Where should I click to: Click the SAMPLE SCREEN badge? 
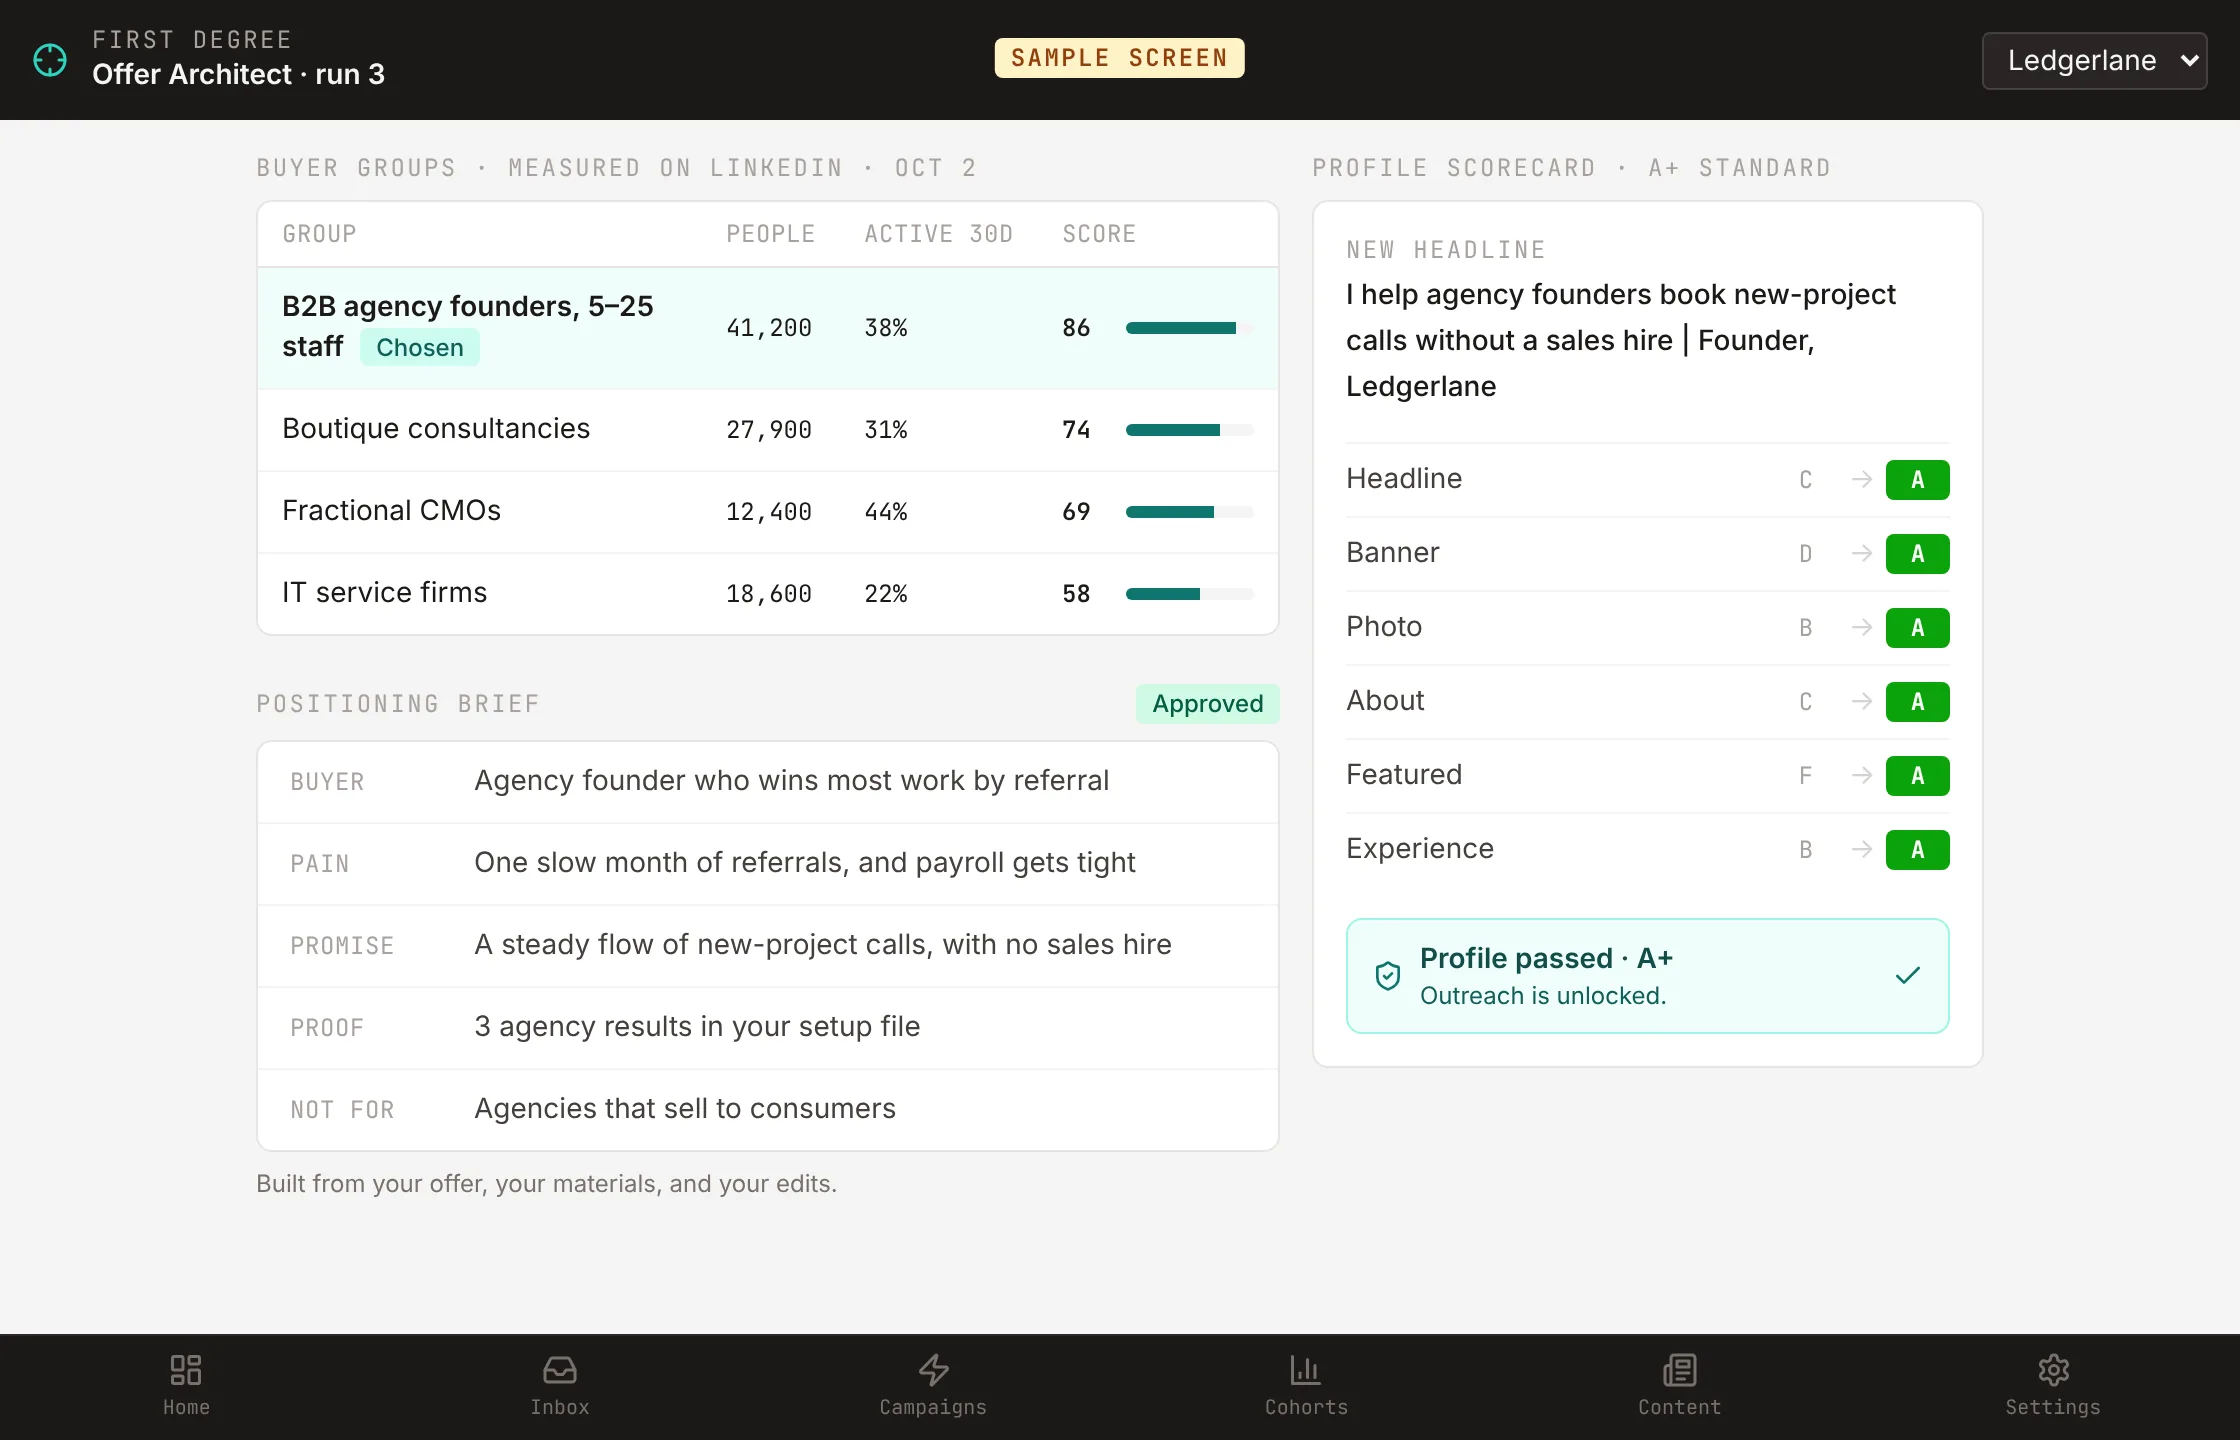(1119, 58)
